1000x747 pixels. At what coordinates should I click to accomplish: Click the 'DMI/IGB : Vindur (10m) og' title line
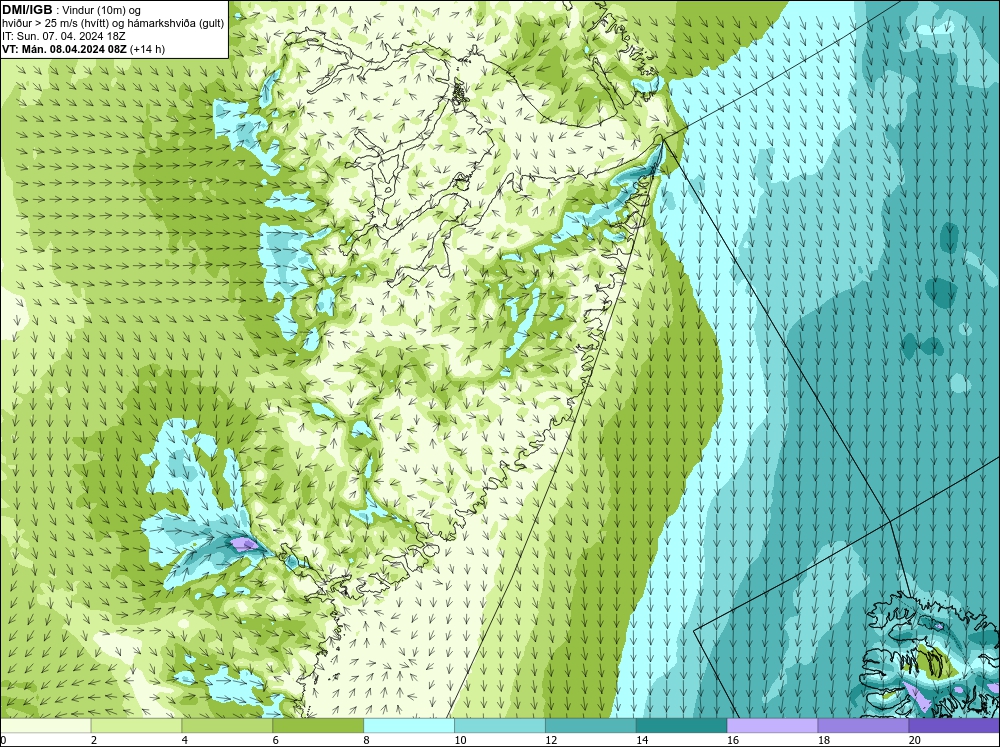pyautogui.click(x=71, y=10)
